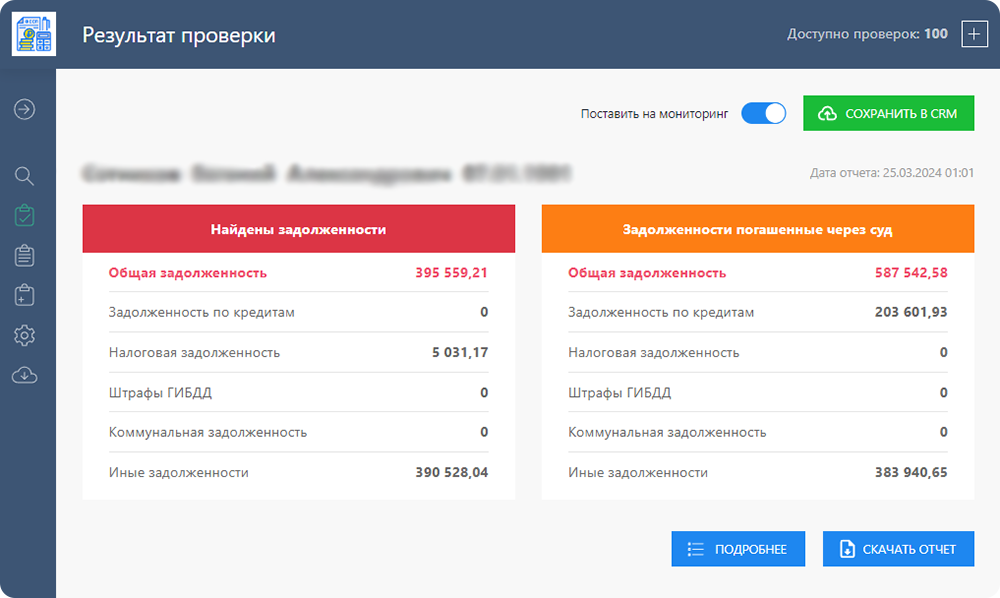Viewport: 1000px width, 598px height.
Task: Open search via the magnifier sidebar icon
Action: point(25,176)
